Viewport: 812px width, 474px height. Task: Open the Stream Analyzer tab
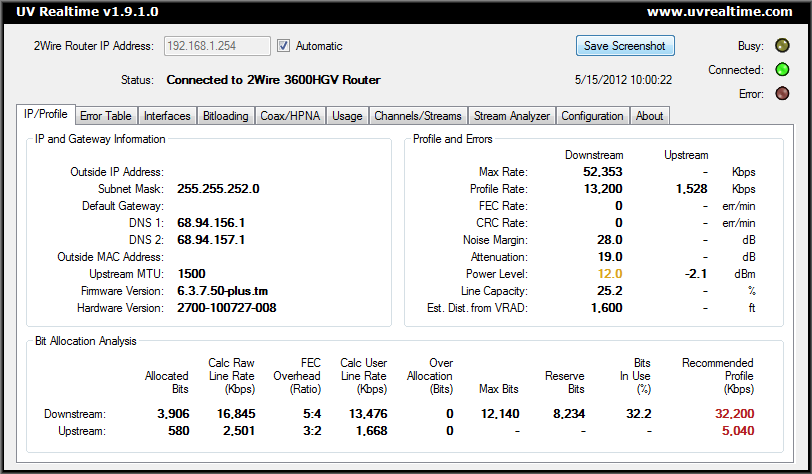511,116
